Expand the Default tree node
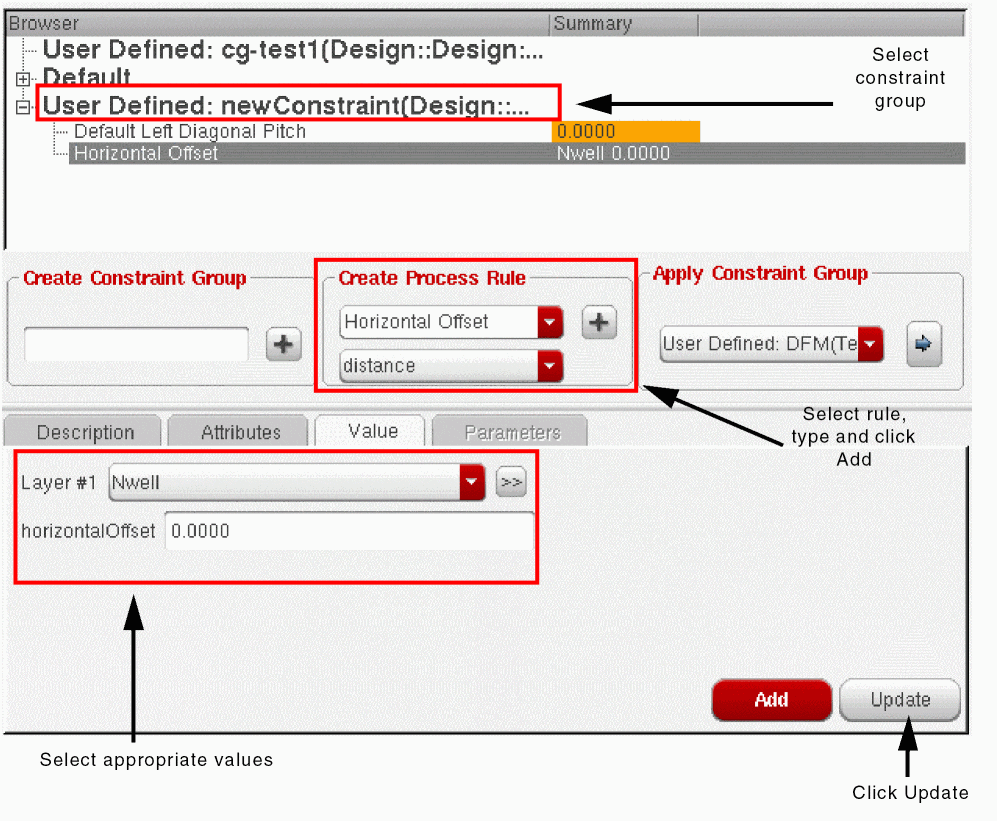 [23, 78]
